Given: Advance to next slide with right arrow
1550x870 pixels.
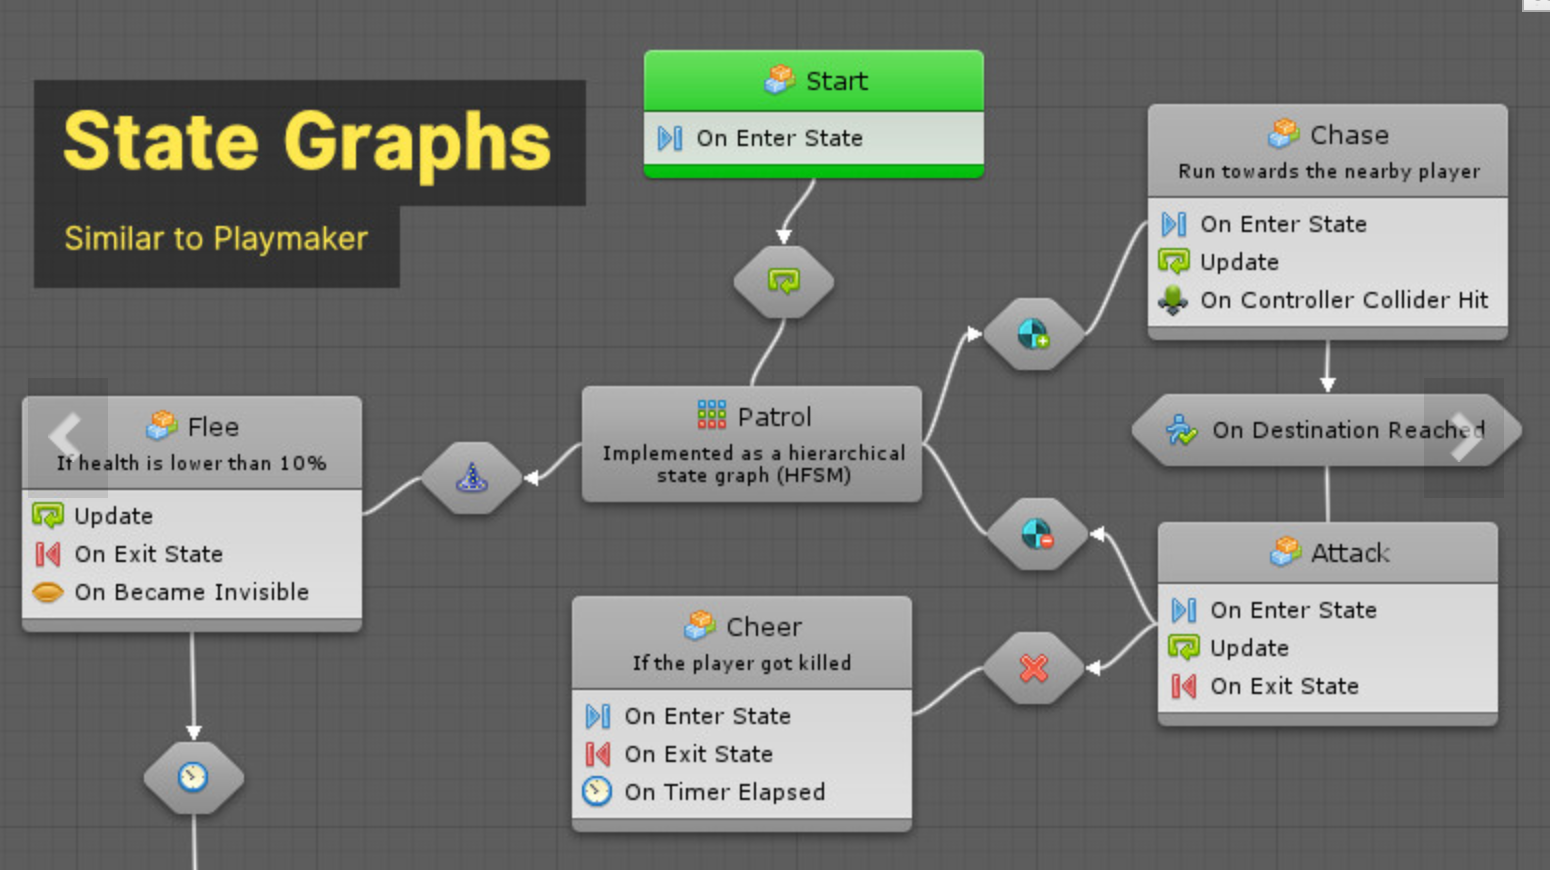Looking at the screenshot, I should [1464, 437].
